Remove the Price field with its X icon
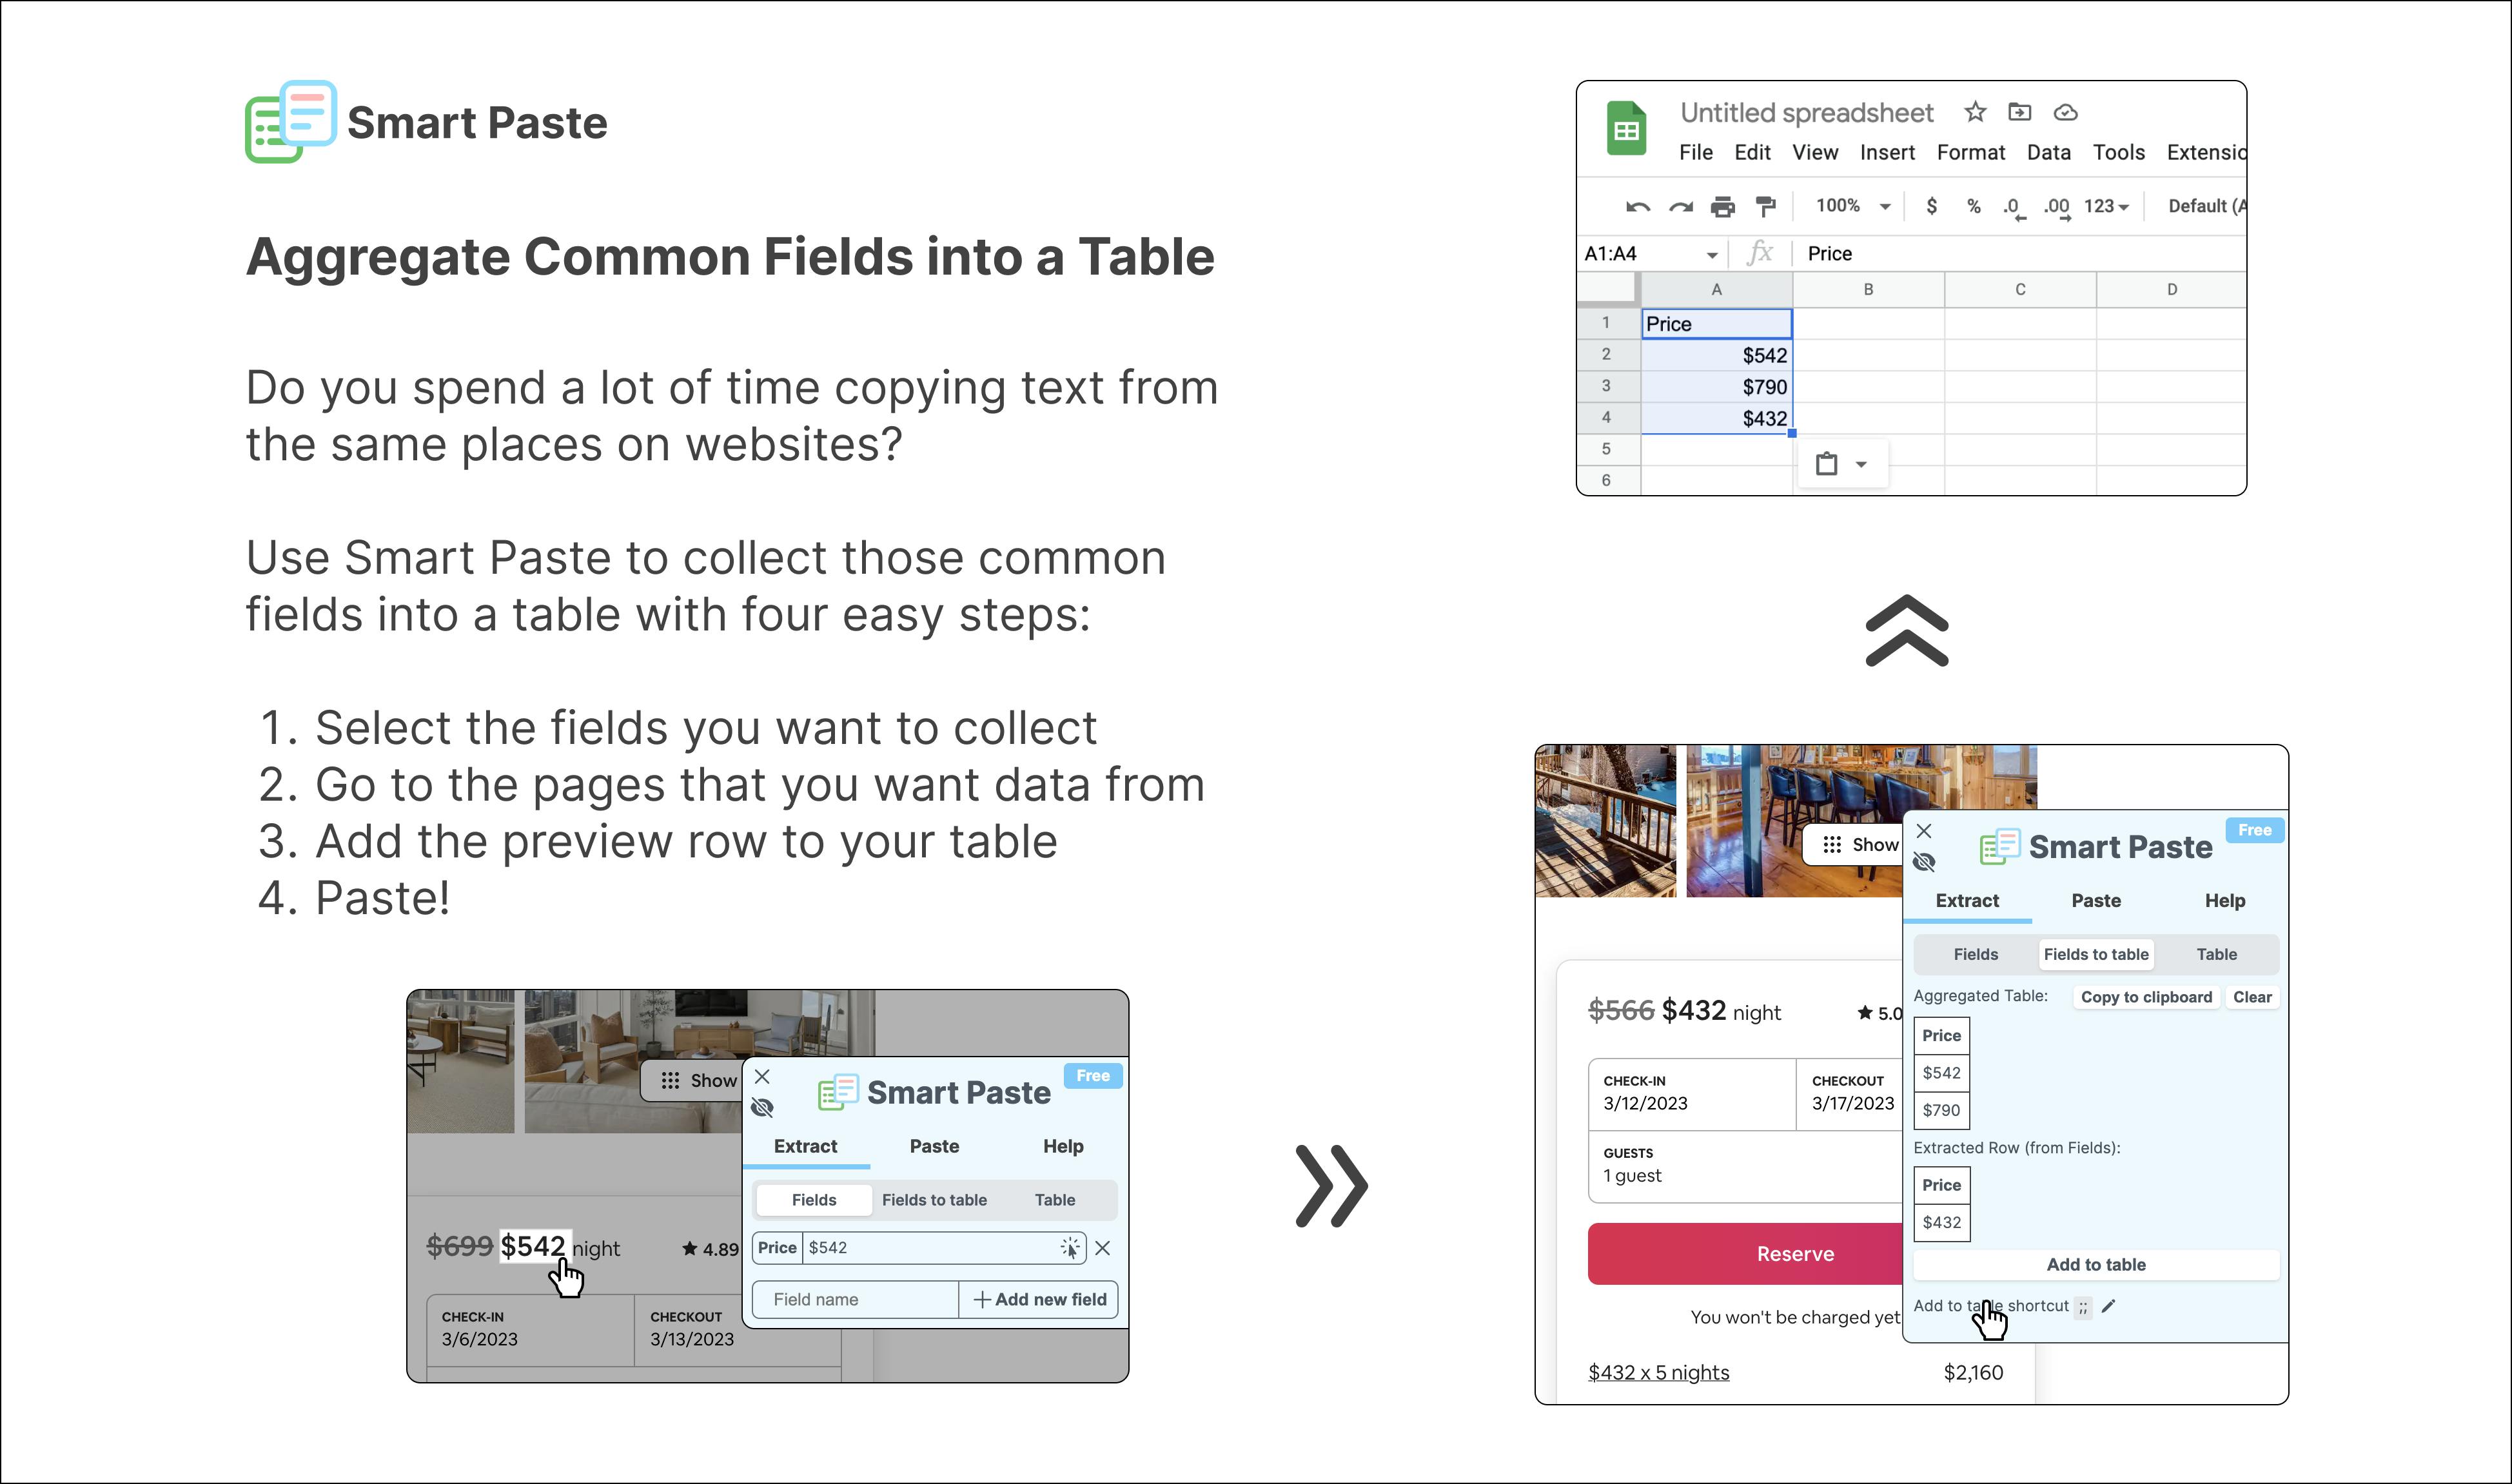 [1102, 1248]
